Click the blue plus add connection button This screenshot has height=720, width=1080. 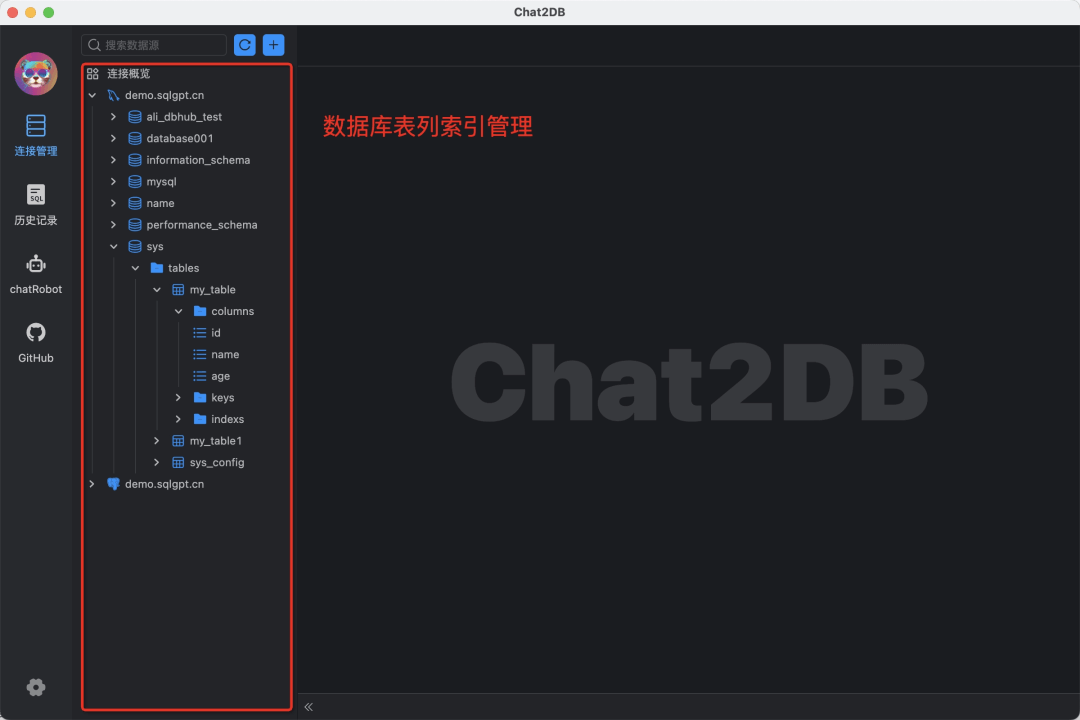click(273, 45)
